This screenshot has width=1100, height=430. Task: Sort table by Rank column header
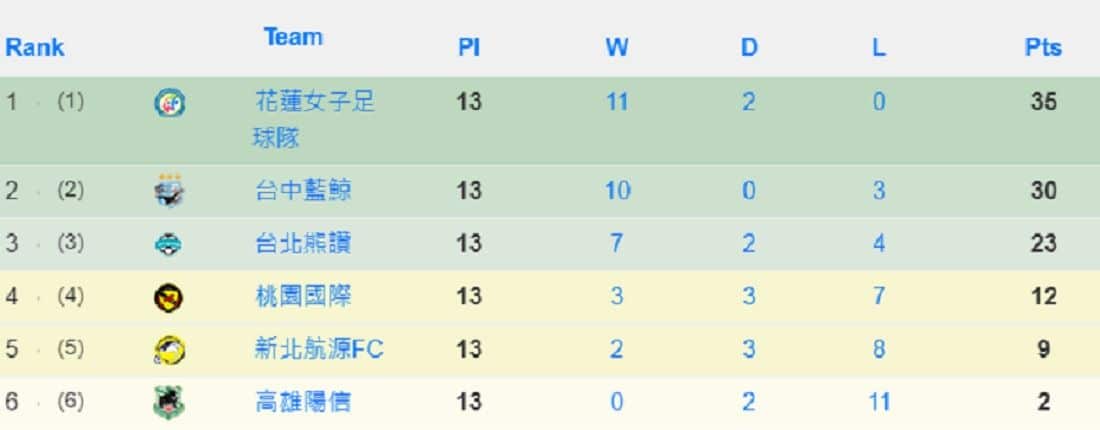tap(34, 48)
